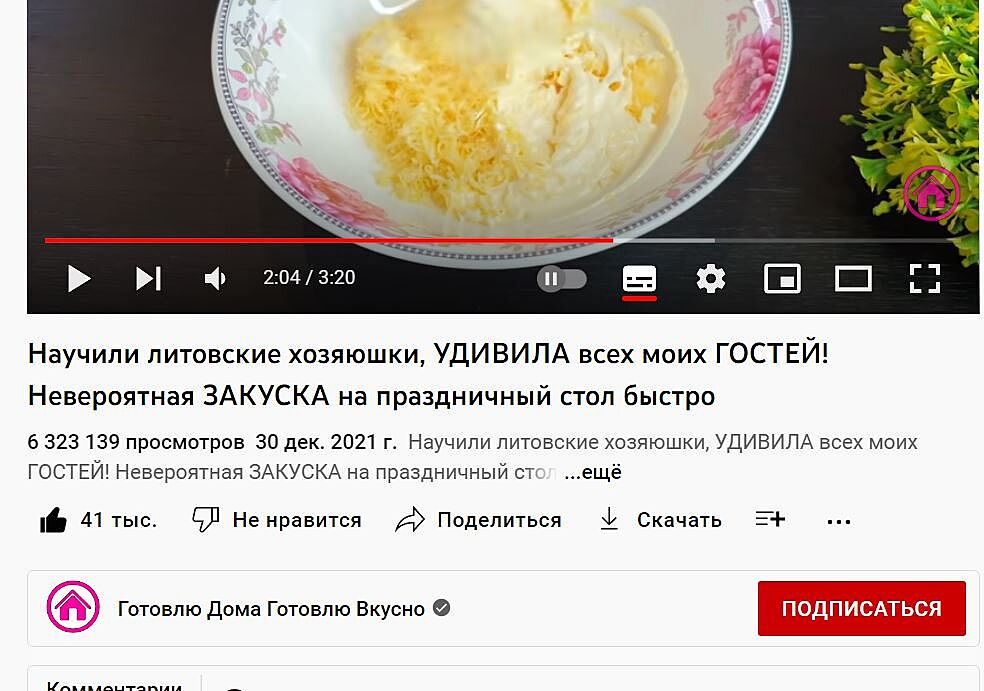Switch to theater mode view
Viewport: 984px width, 691px height.
pyautogui.click(x=853, y=279)
